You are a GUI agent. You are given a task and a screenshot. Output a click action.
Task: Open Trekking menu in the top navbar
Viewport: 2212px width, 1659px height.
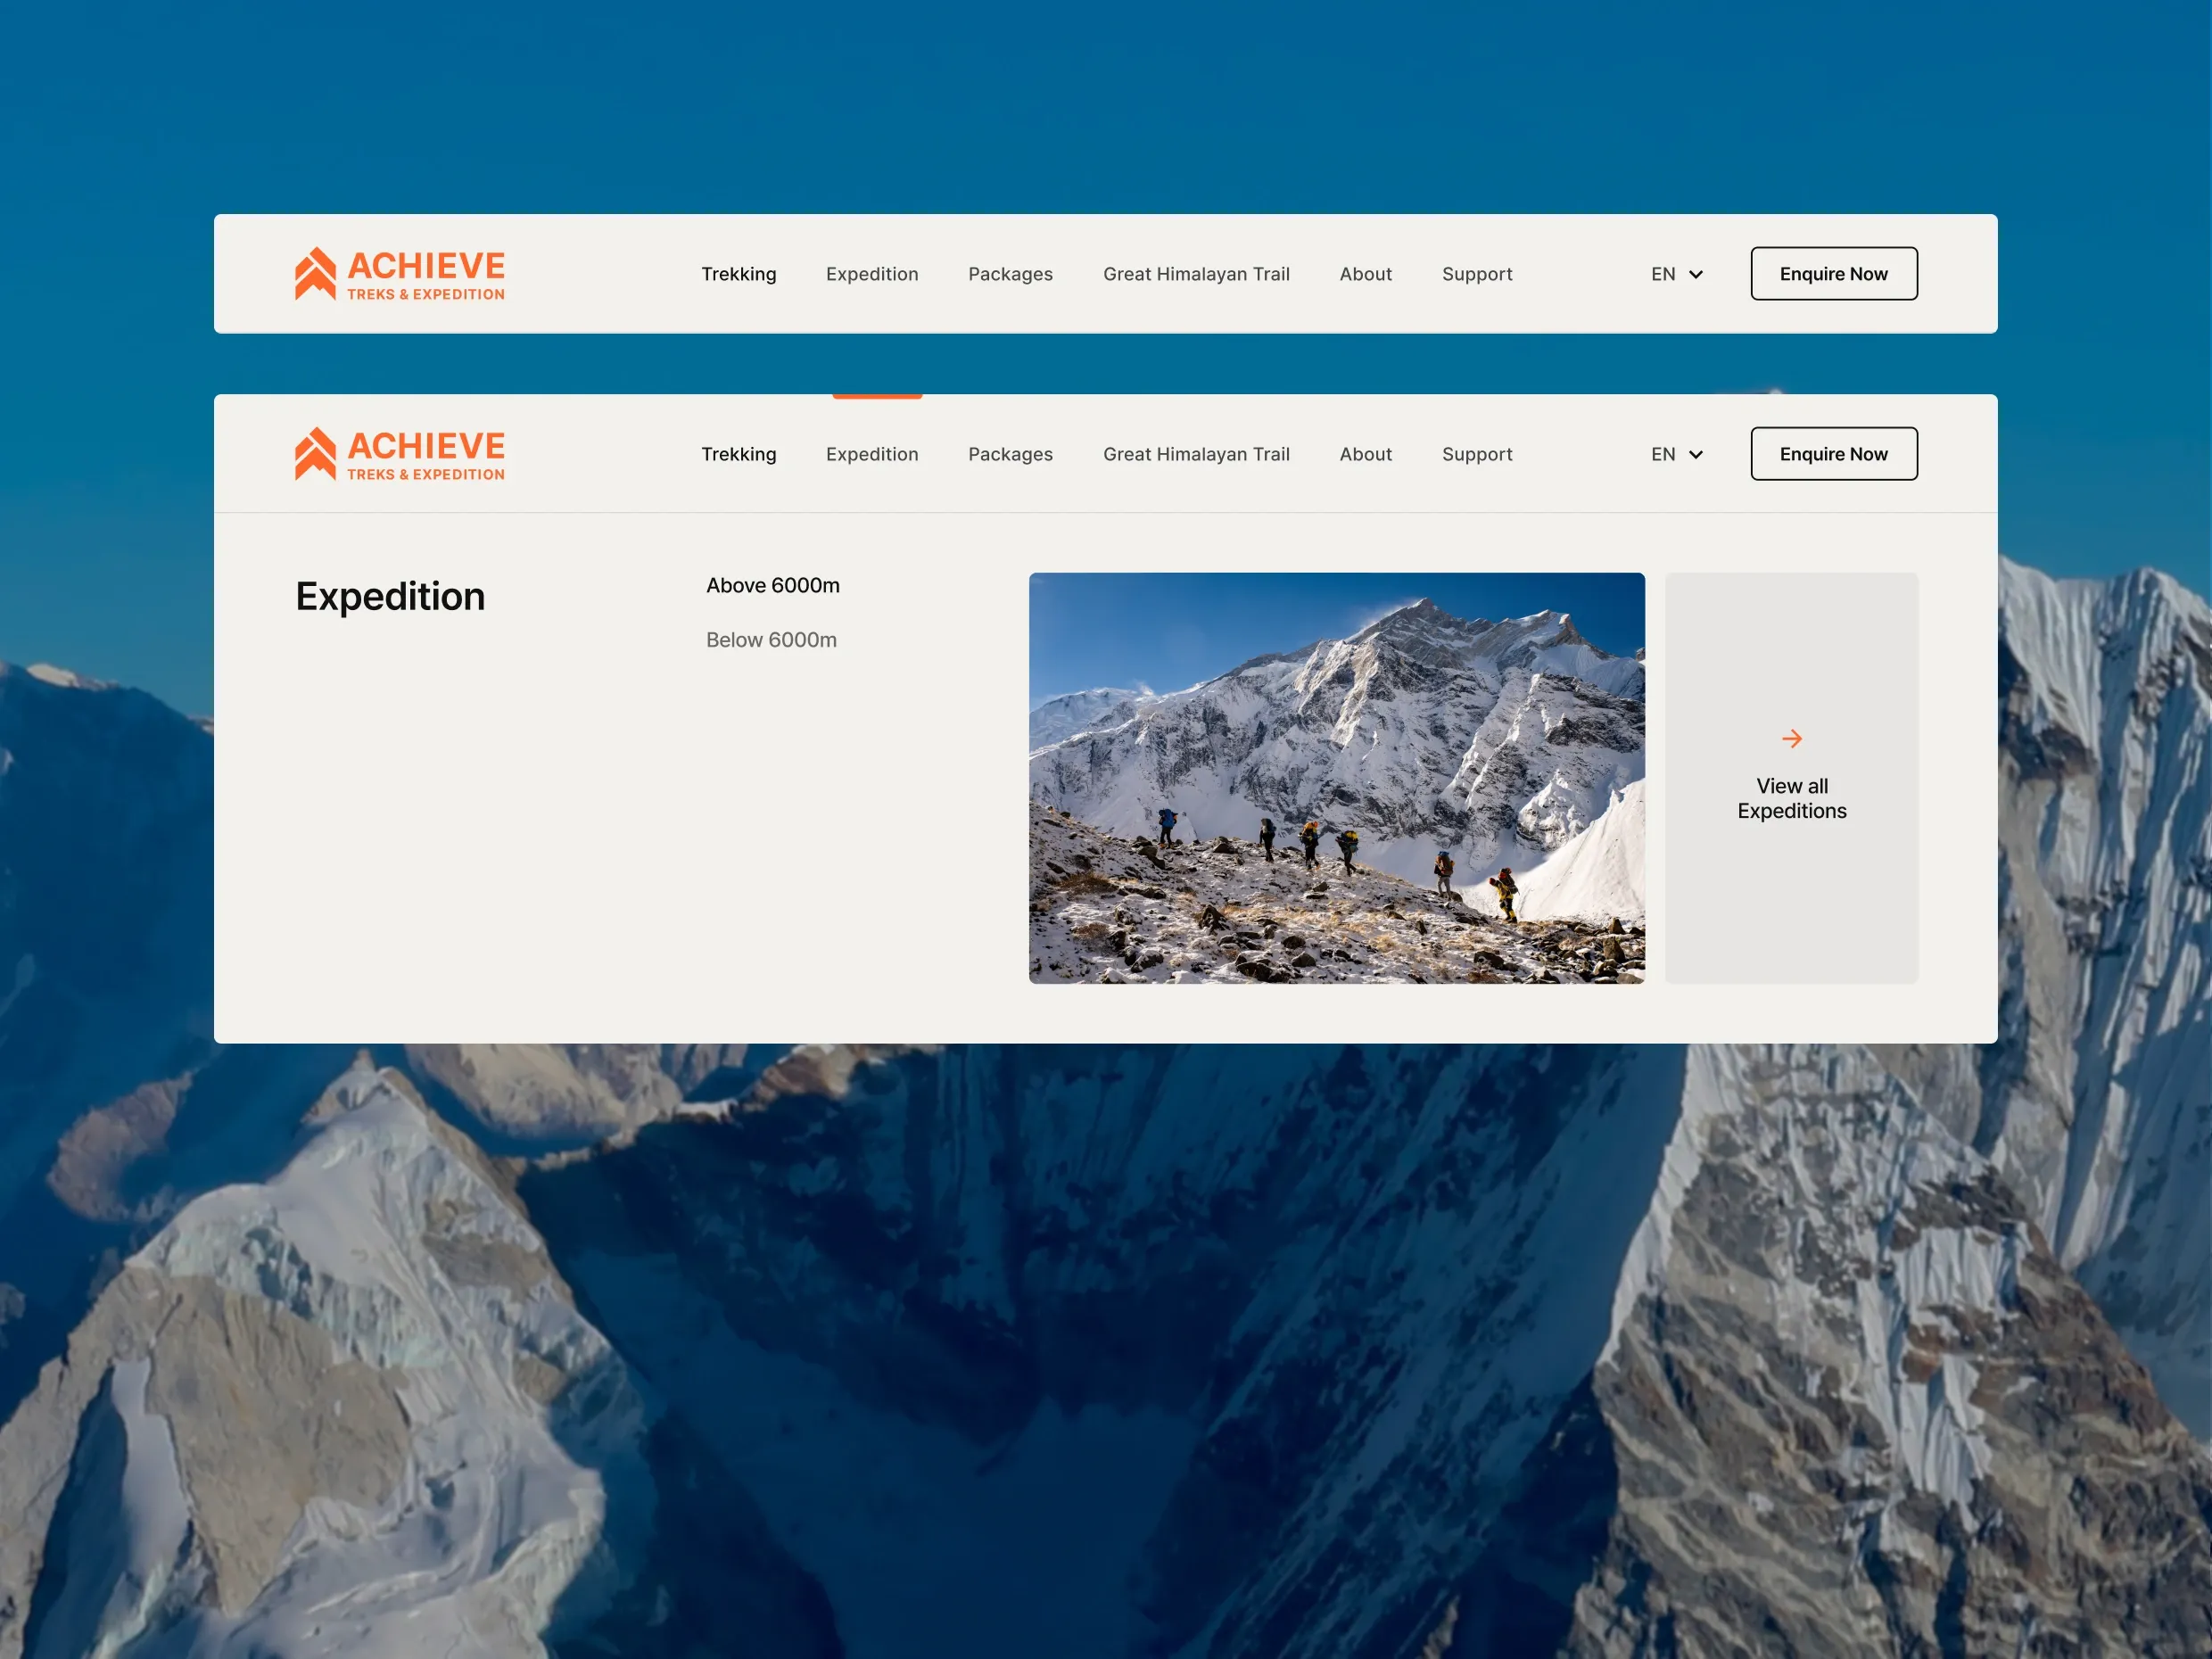point(738,274)
